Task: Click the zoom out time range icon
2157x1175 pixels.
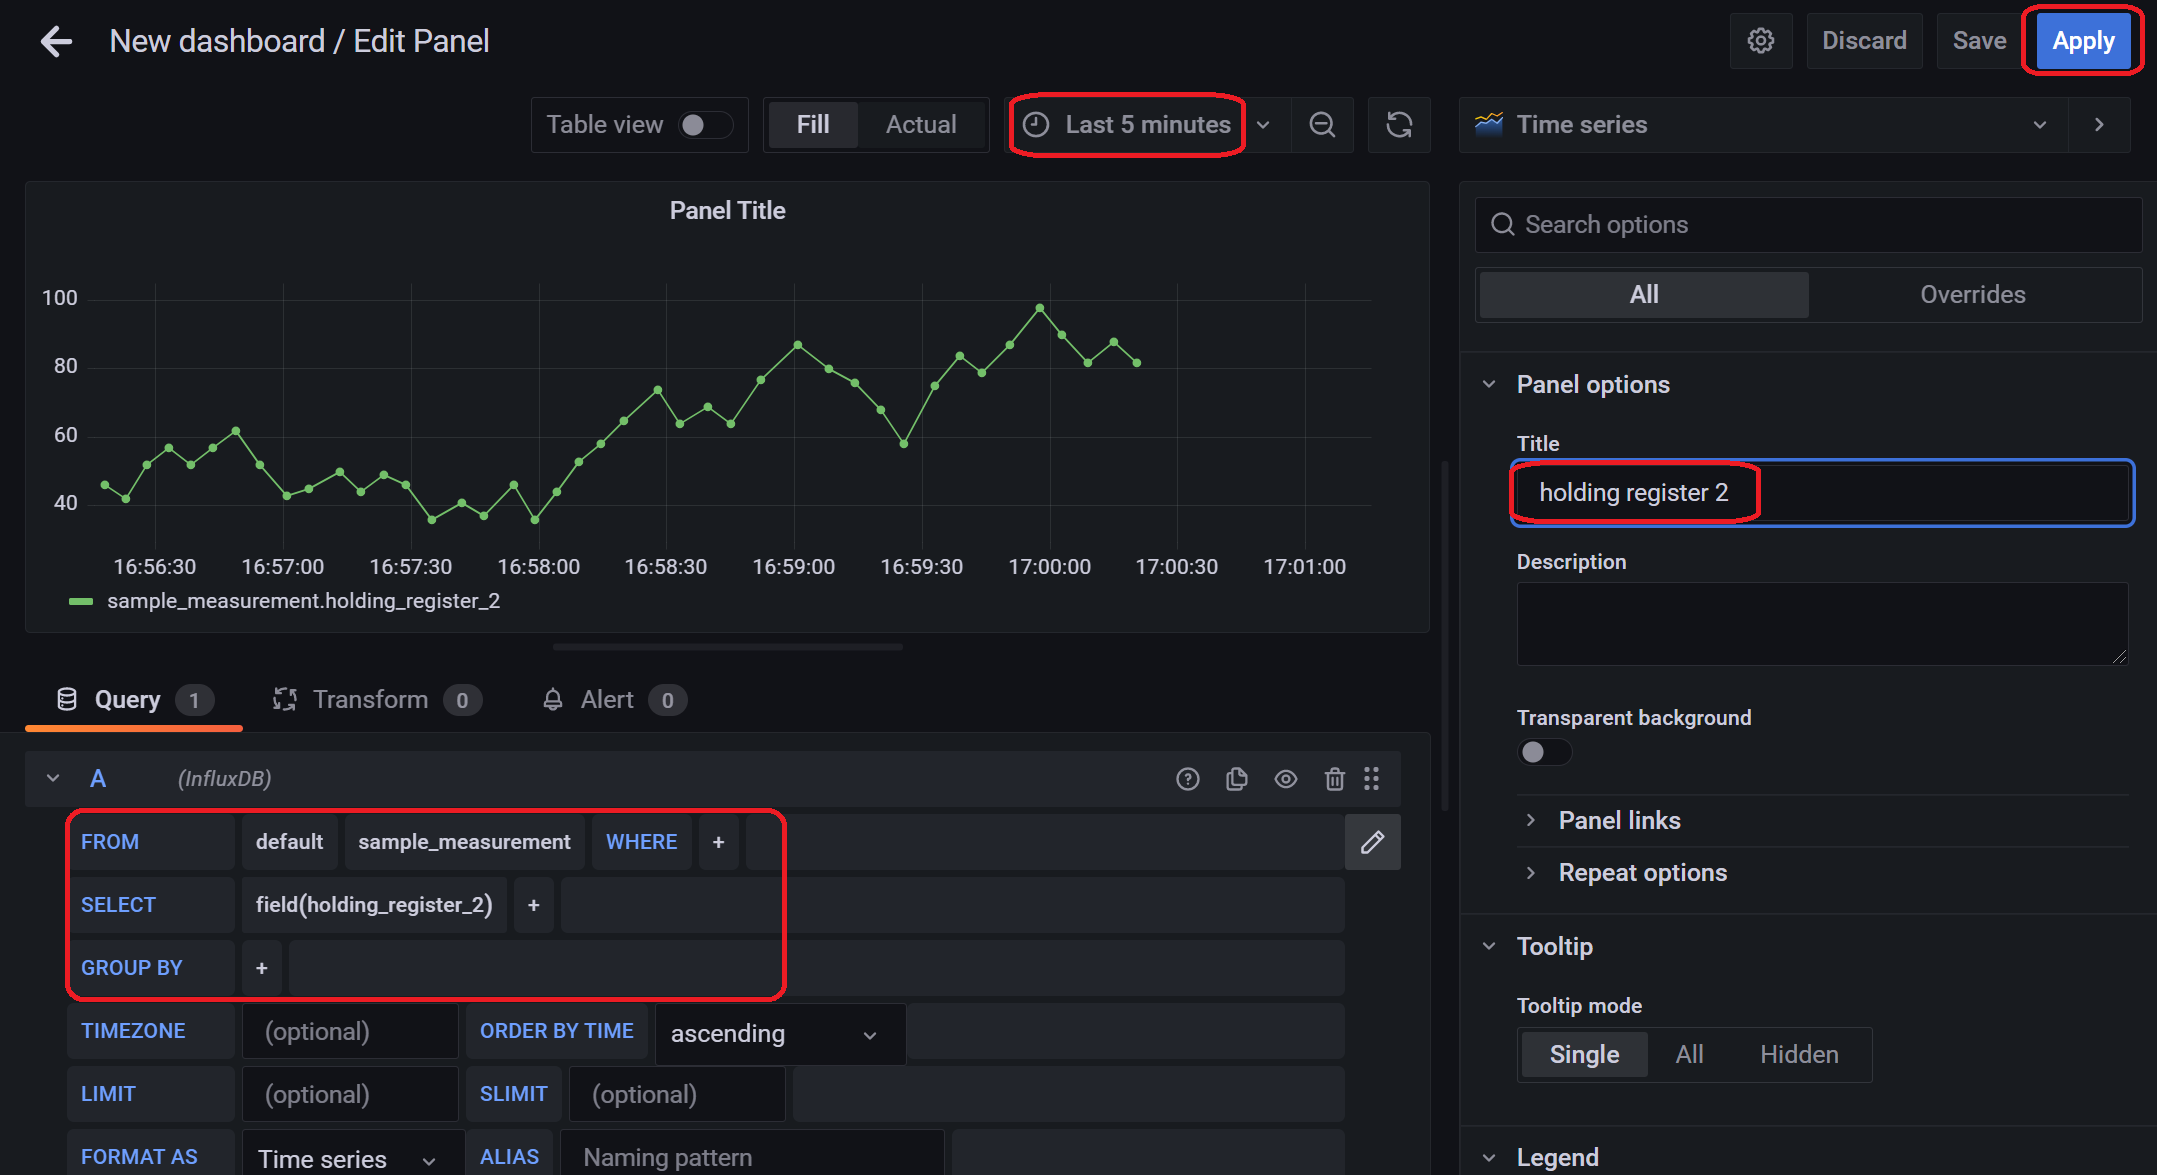Action: point(1322,125)
